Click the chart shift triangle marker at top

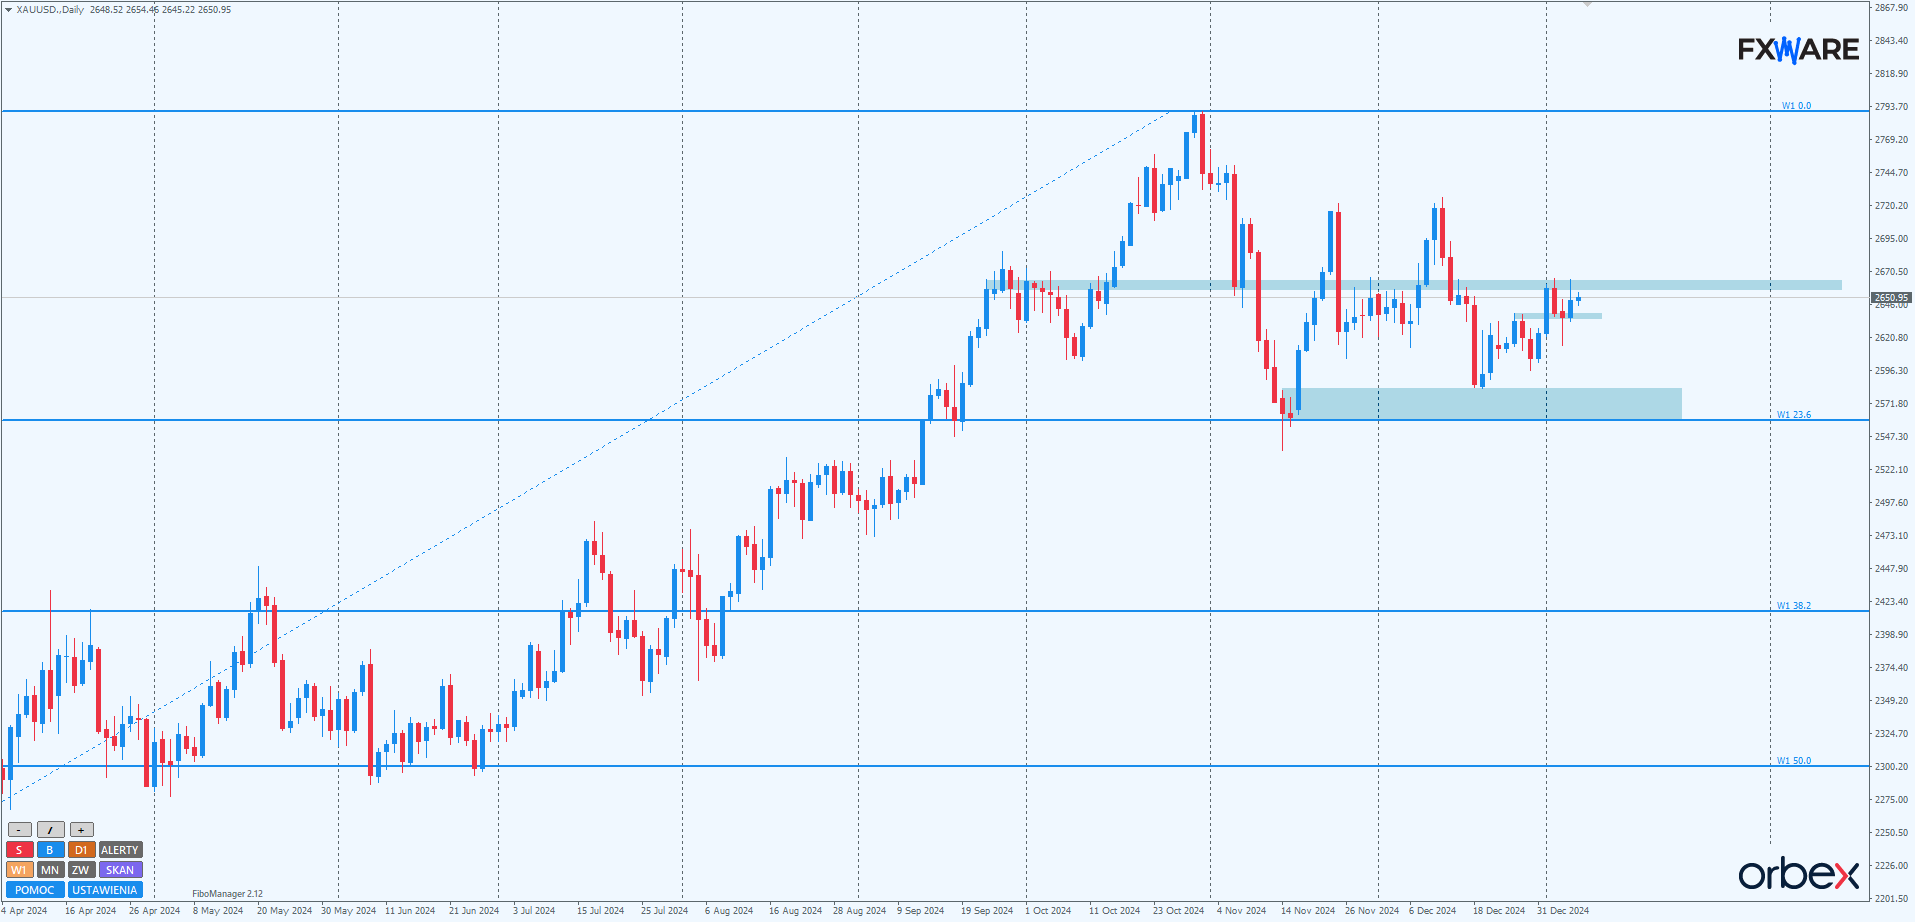[x=1587, y=5]
